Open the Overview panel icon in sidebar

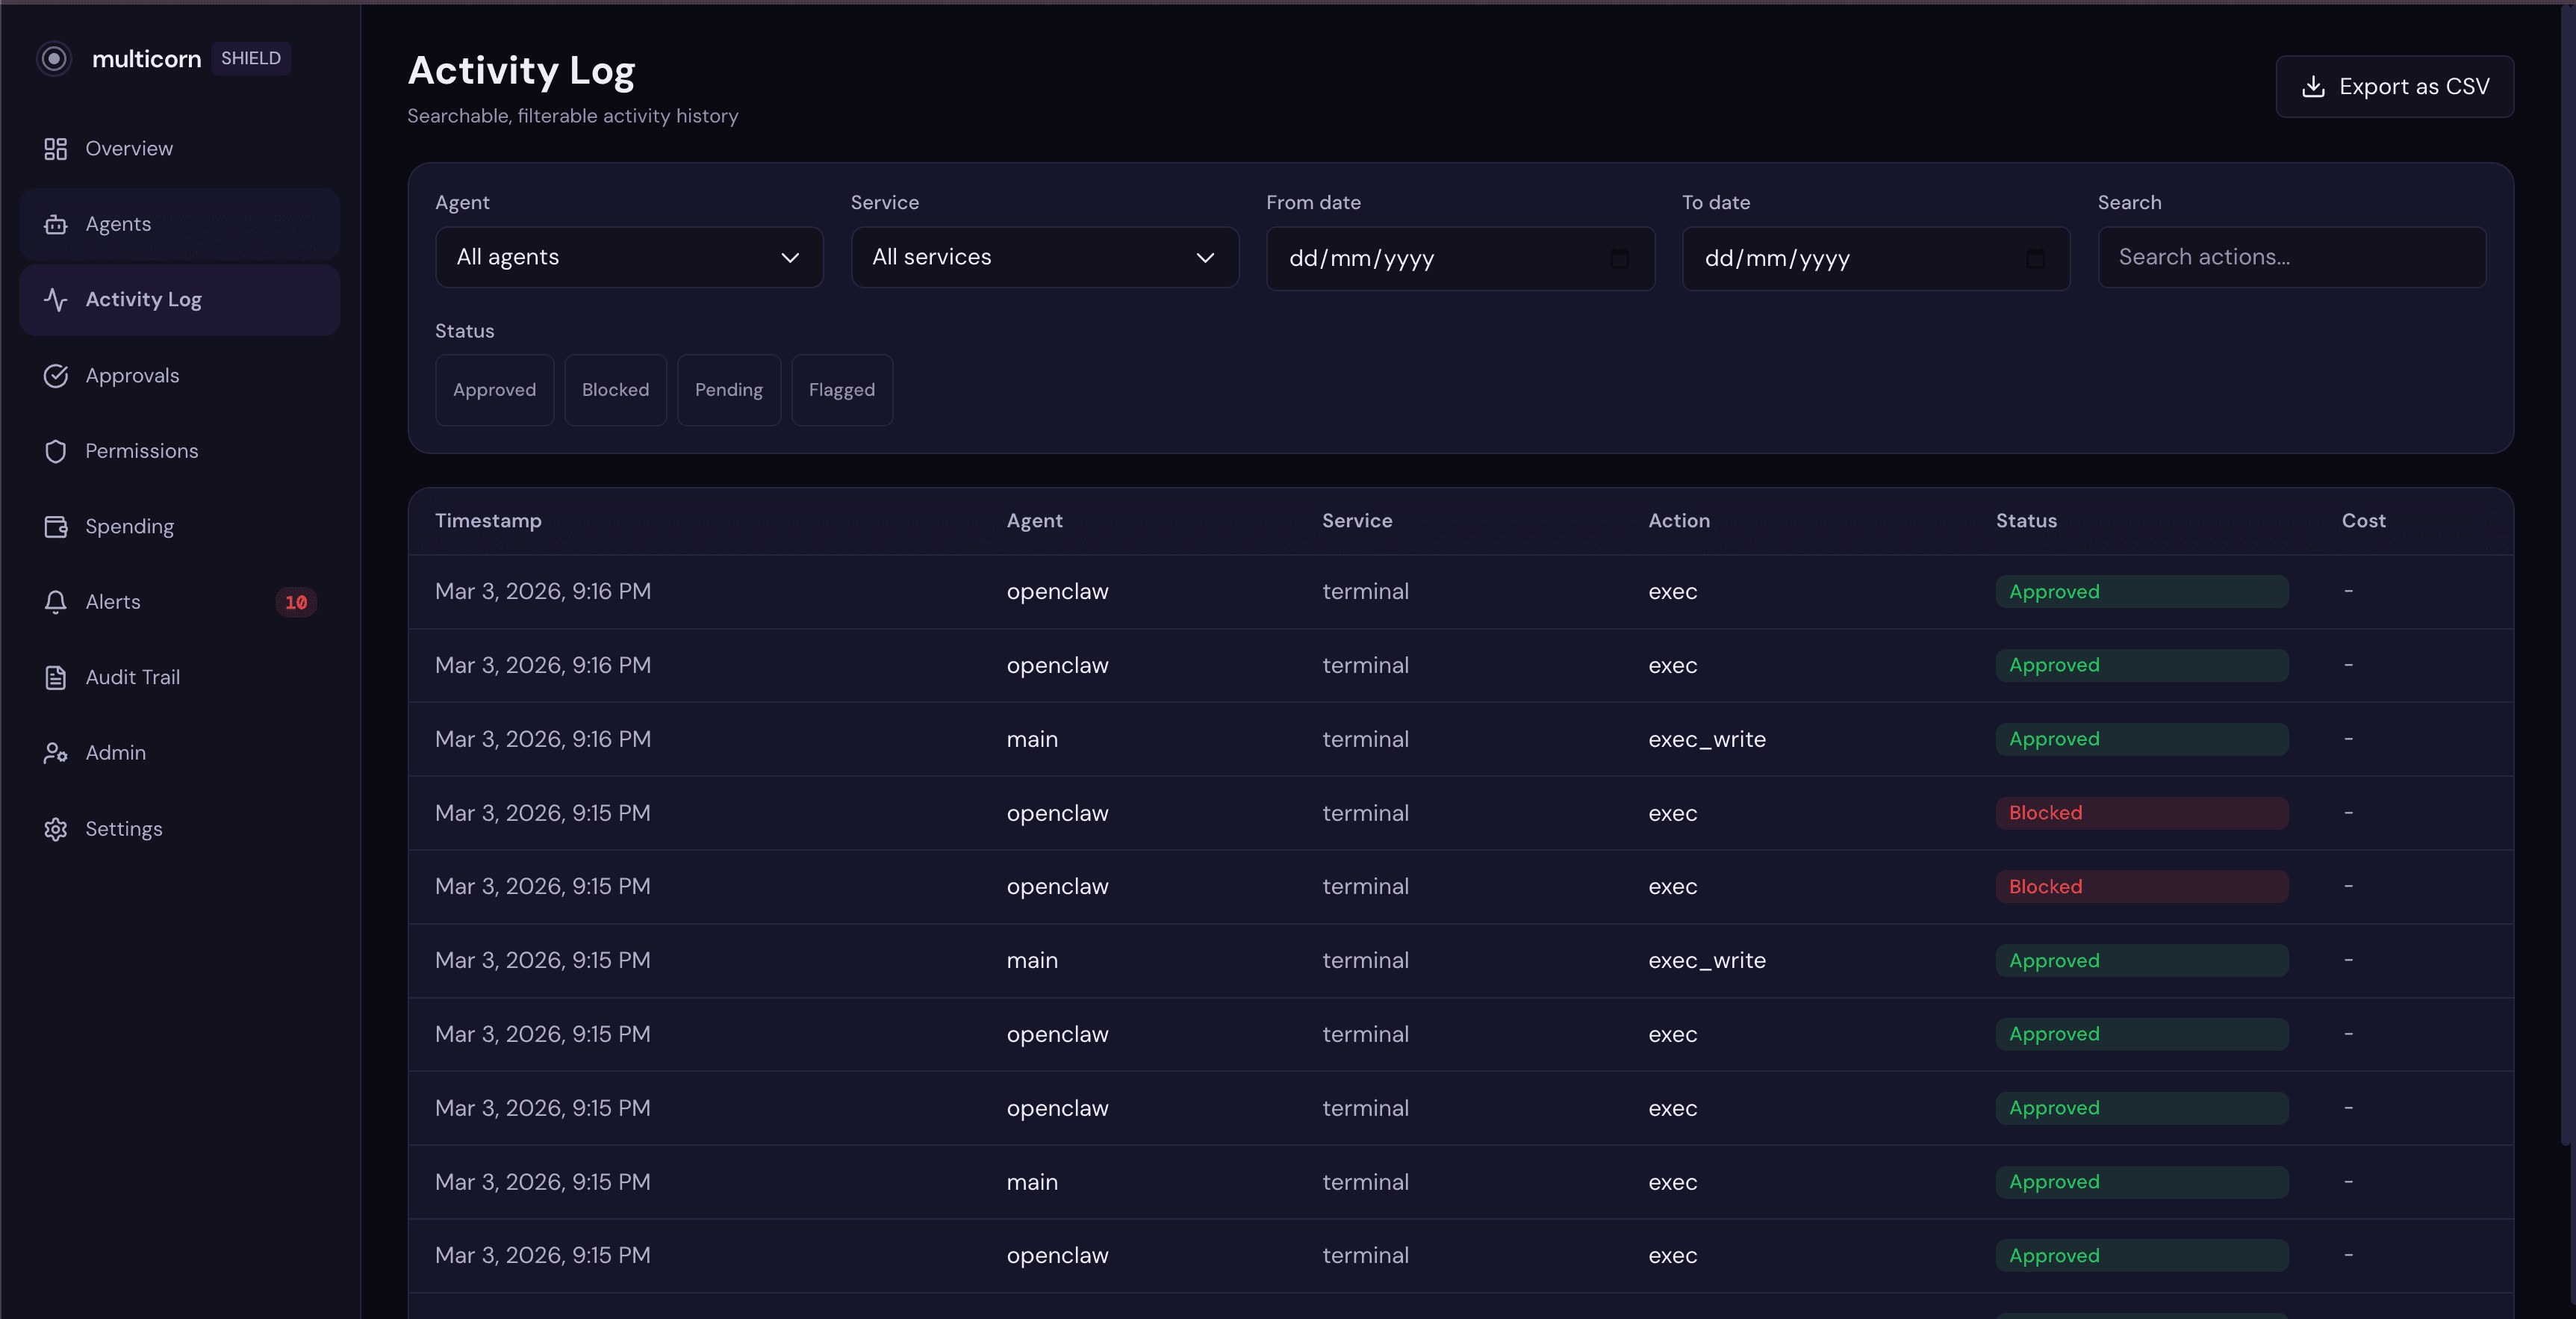tap(56, 148)
